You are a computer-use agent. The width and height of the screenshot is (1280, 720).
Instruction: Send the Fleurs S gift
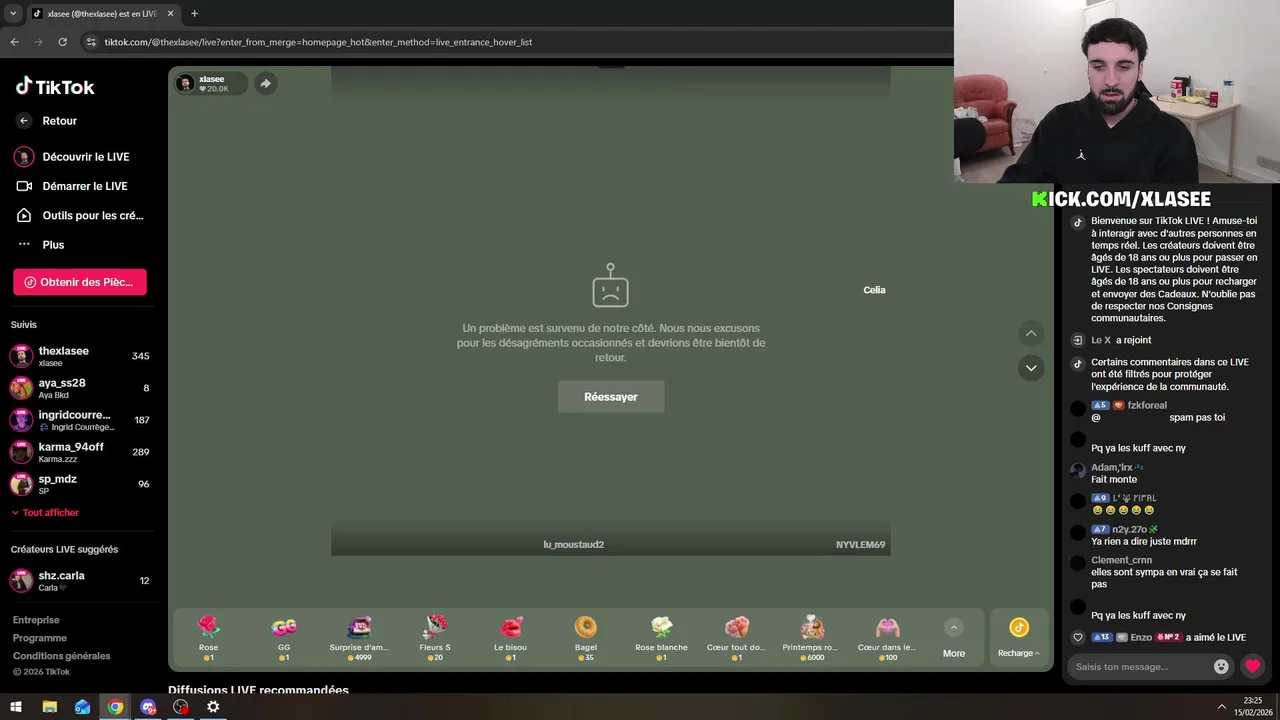(435, 638)
